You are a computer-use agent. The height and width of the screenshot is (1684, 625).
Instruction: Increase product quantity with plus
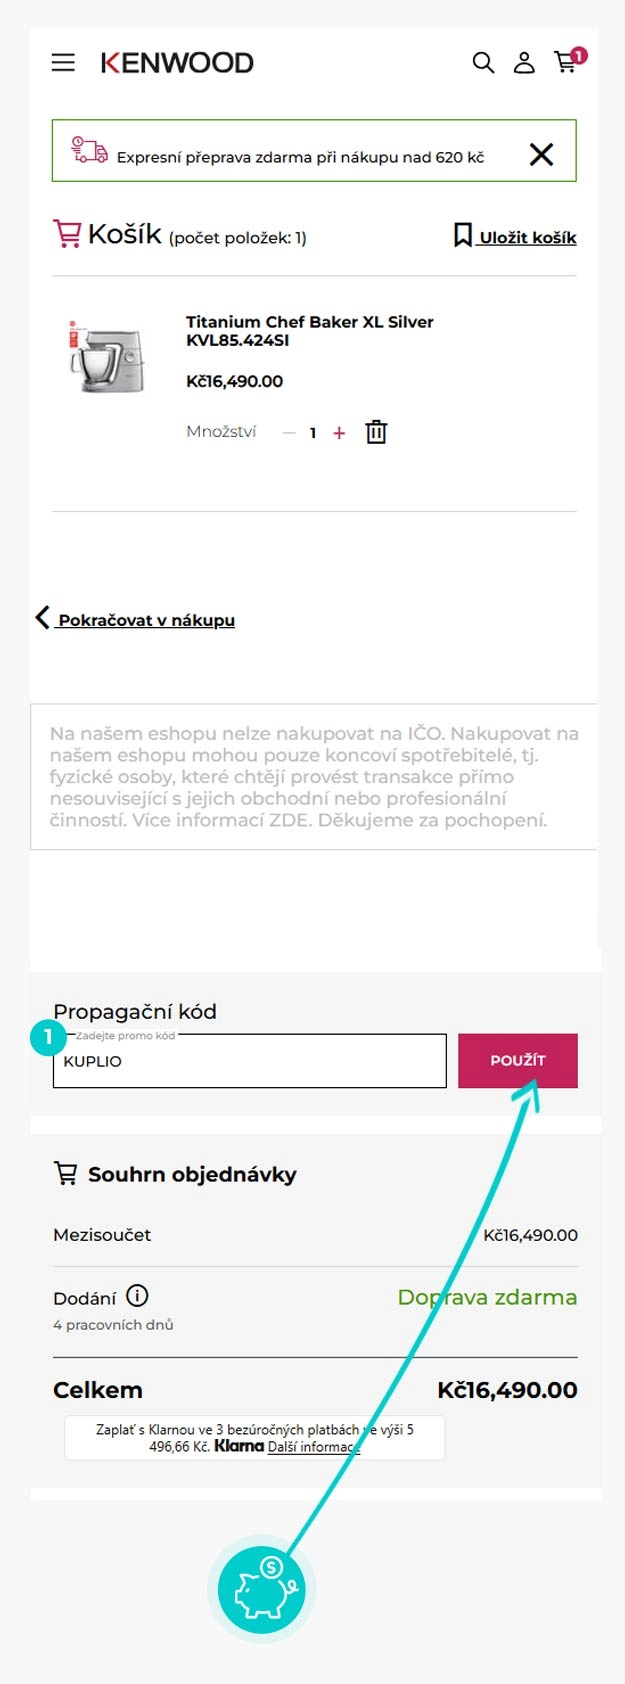(x=339, y=433)
